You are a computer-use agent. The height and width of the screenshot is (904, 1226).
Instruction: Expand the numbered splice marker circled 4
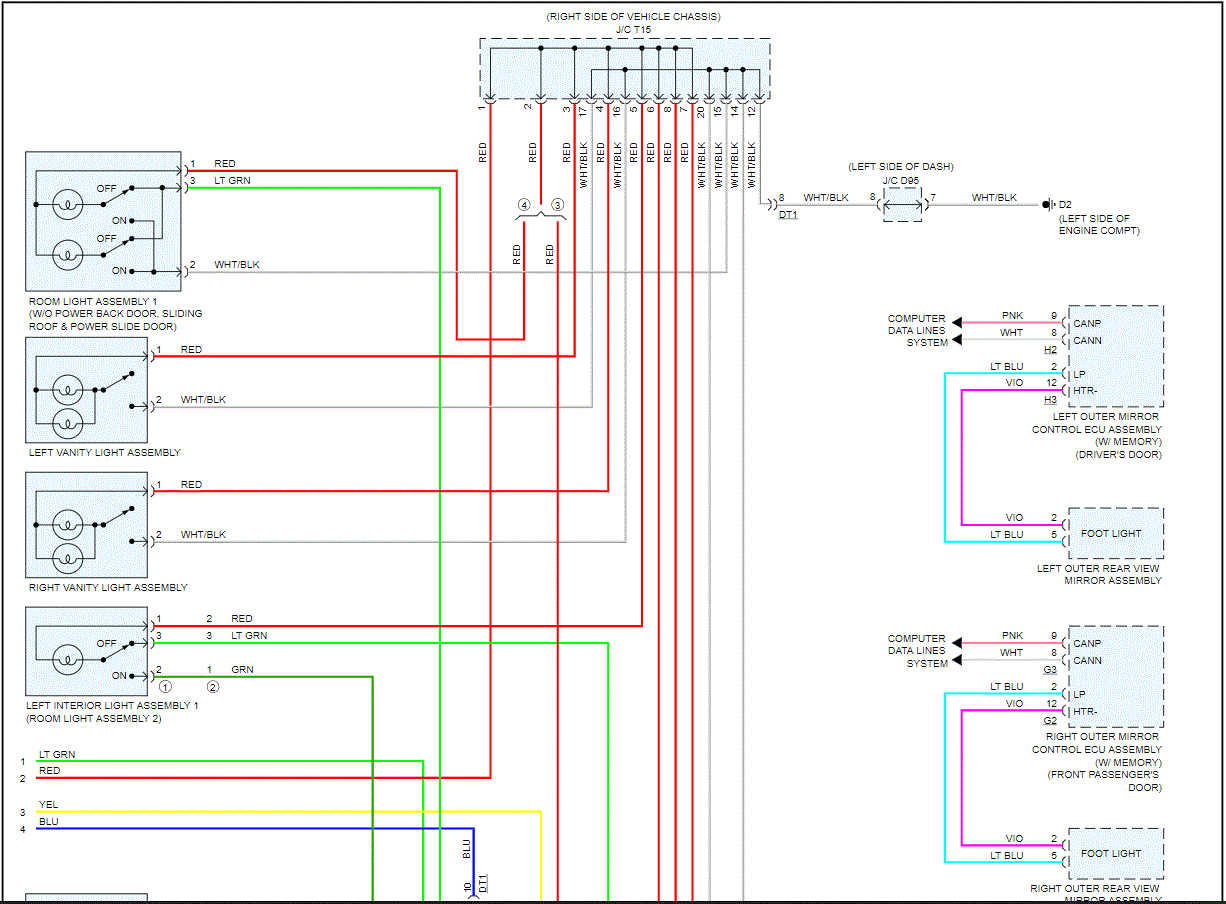click(524, 204)
